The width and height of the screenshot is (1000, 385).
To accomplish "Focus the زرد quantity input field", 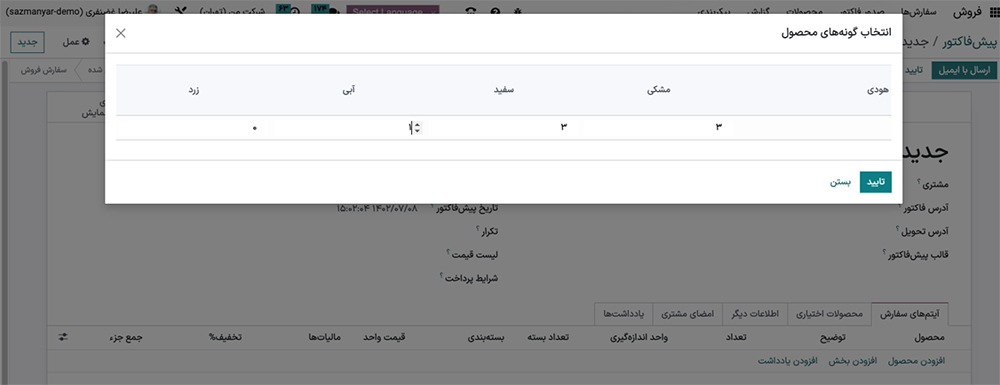I will point(195,127).
